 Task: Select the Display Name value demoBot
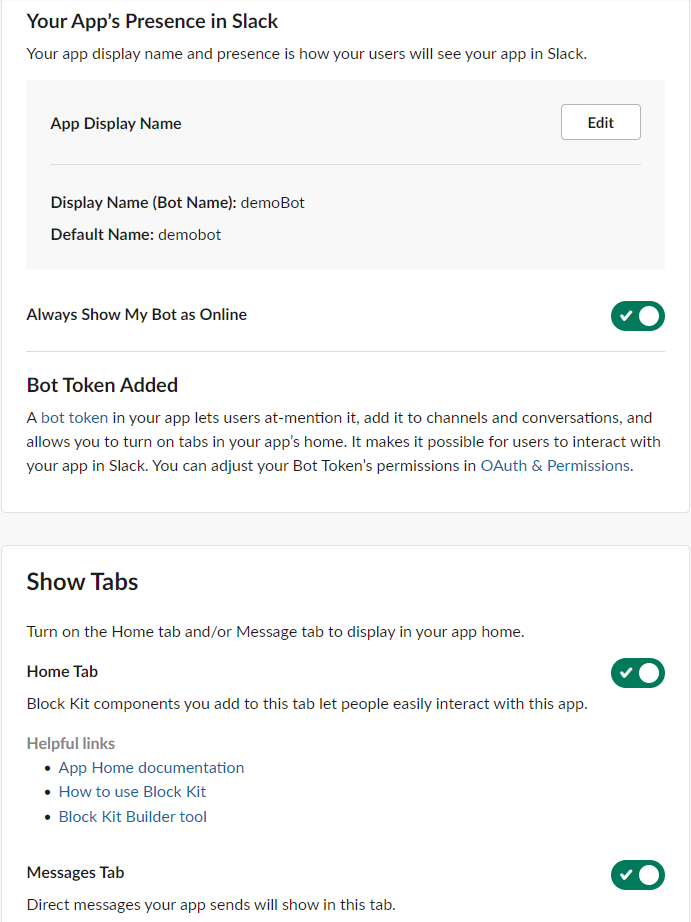click(x=272, y=203)
